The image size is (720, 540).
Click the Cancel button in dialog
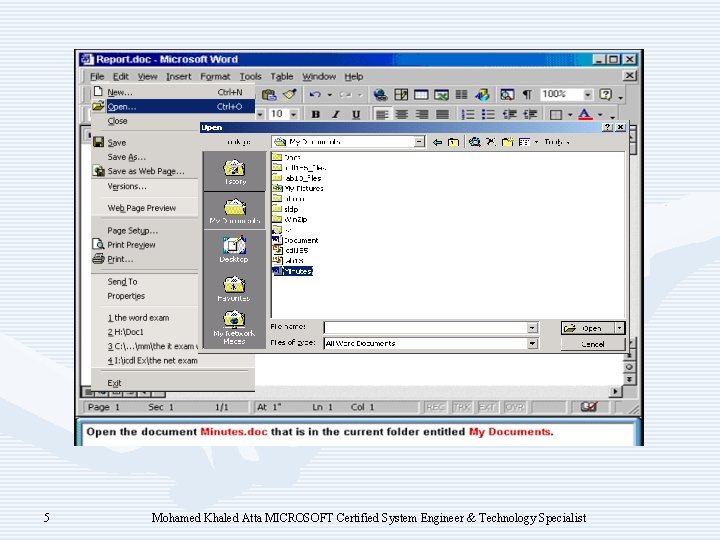coord(593,344)
